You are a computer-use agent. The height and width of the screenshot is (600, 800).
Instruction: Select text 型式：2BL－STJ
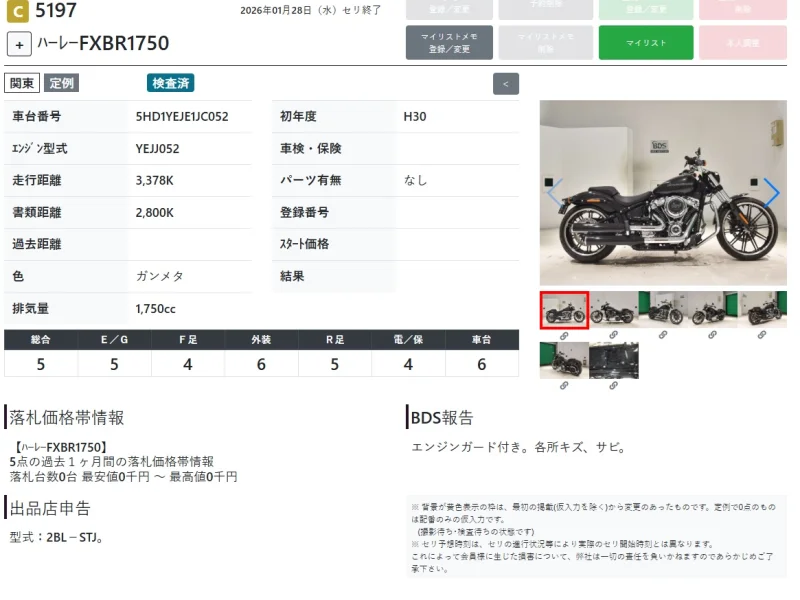click(x=57, y=538)
